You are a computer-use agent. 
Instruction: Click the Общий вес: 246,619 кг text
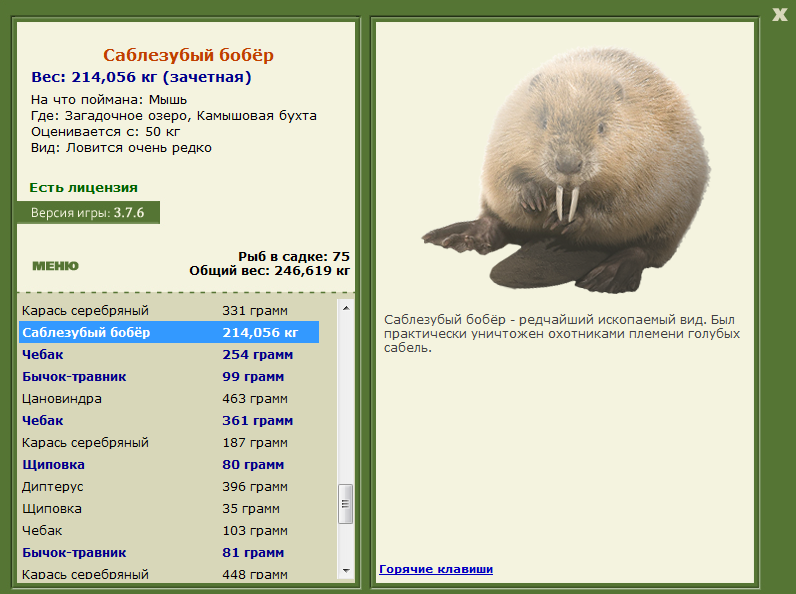(x=270, y=271)
